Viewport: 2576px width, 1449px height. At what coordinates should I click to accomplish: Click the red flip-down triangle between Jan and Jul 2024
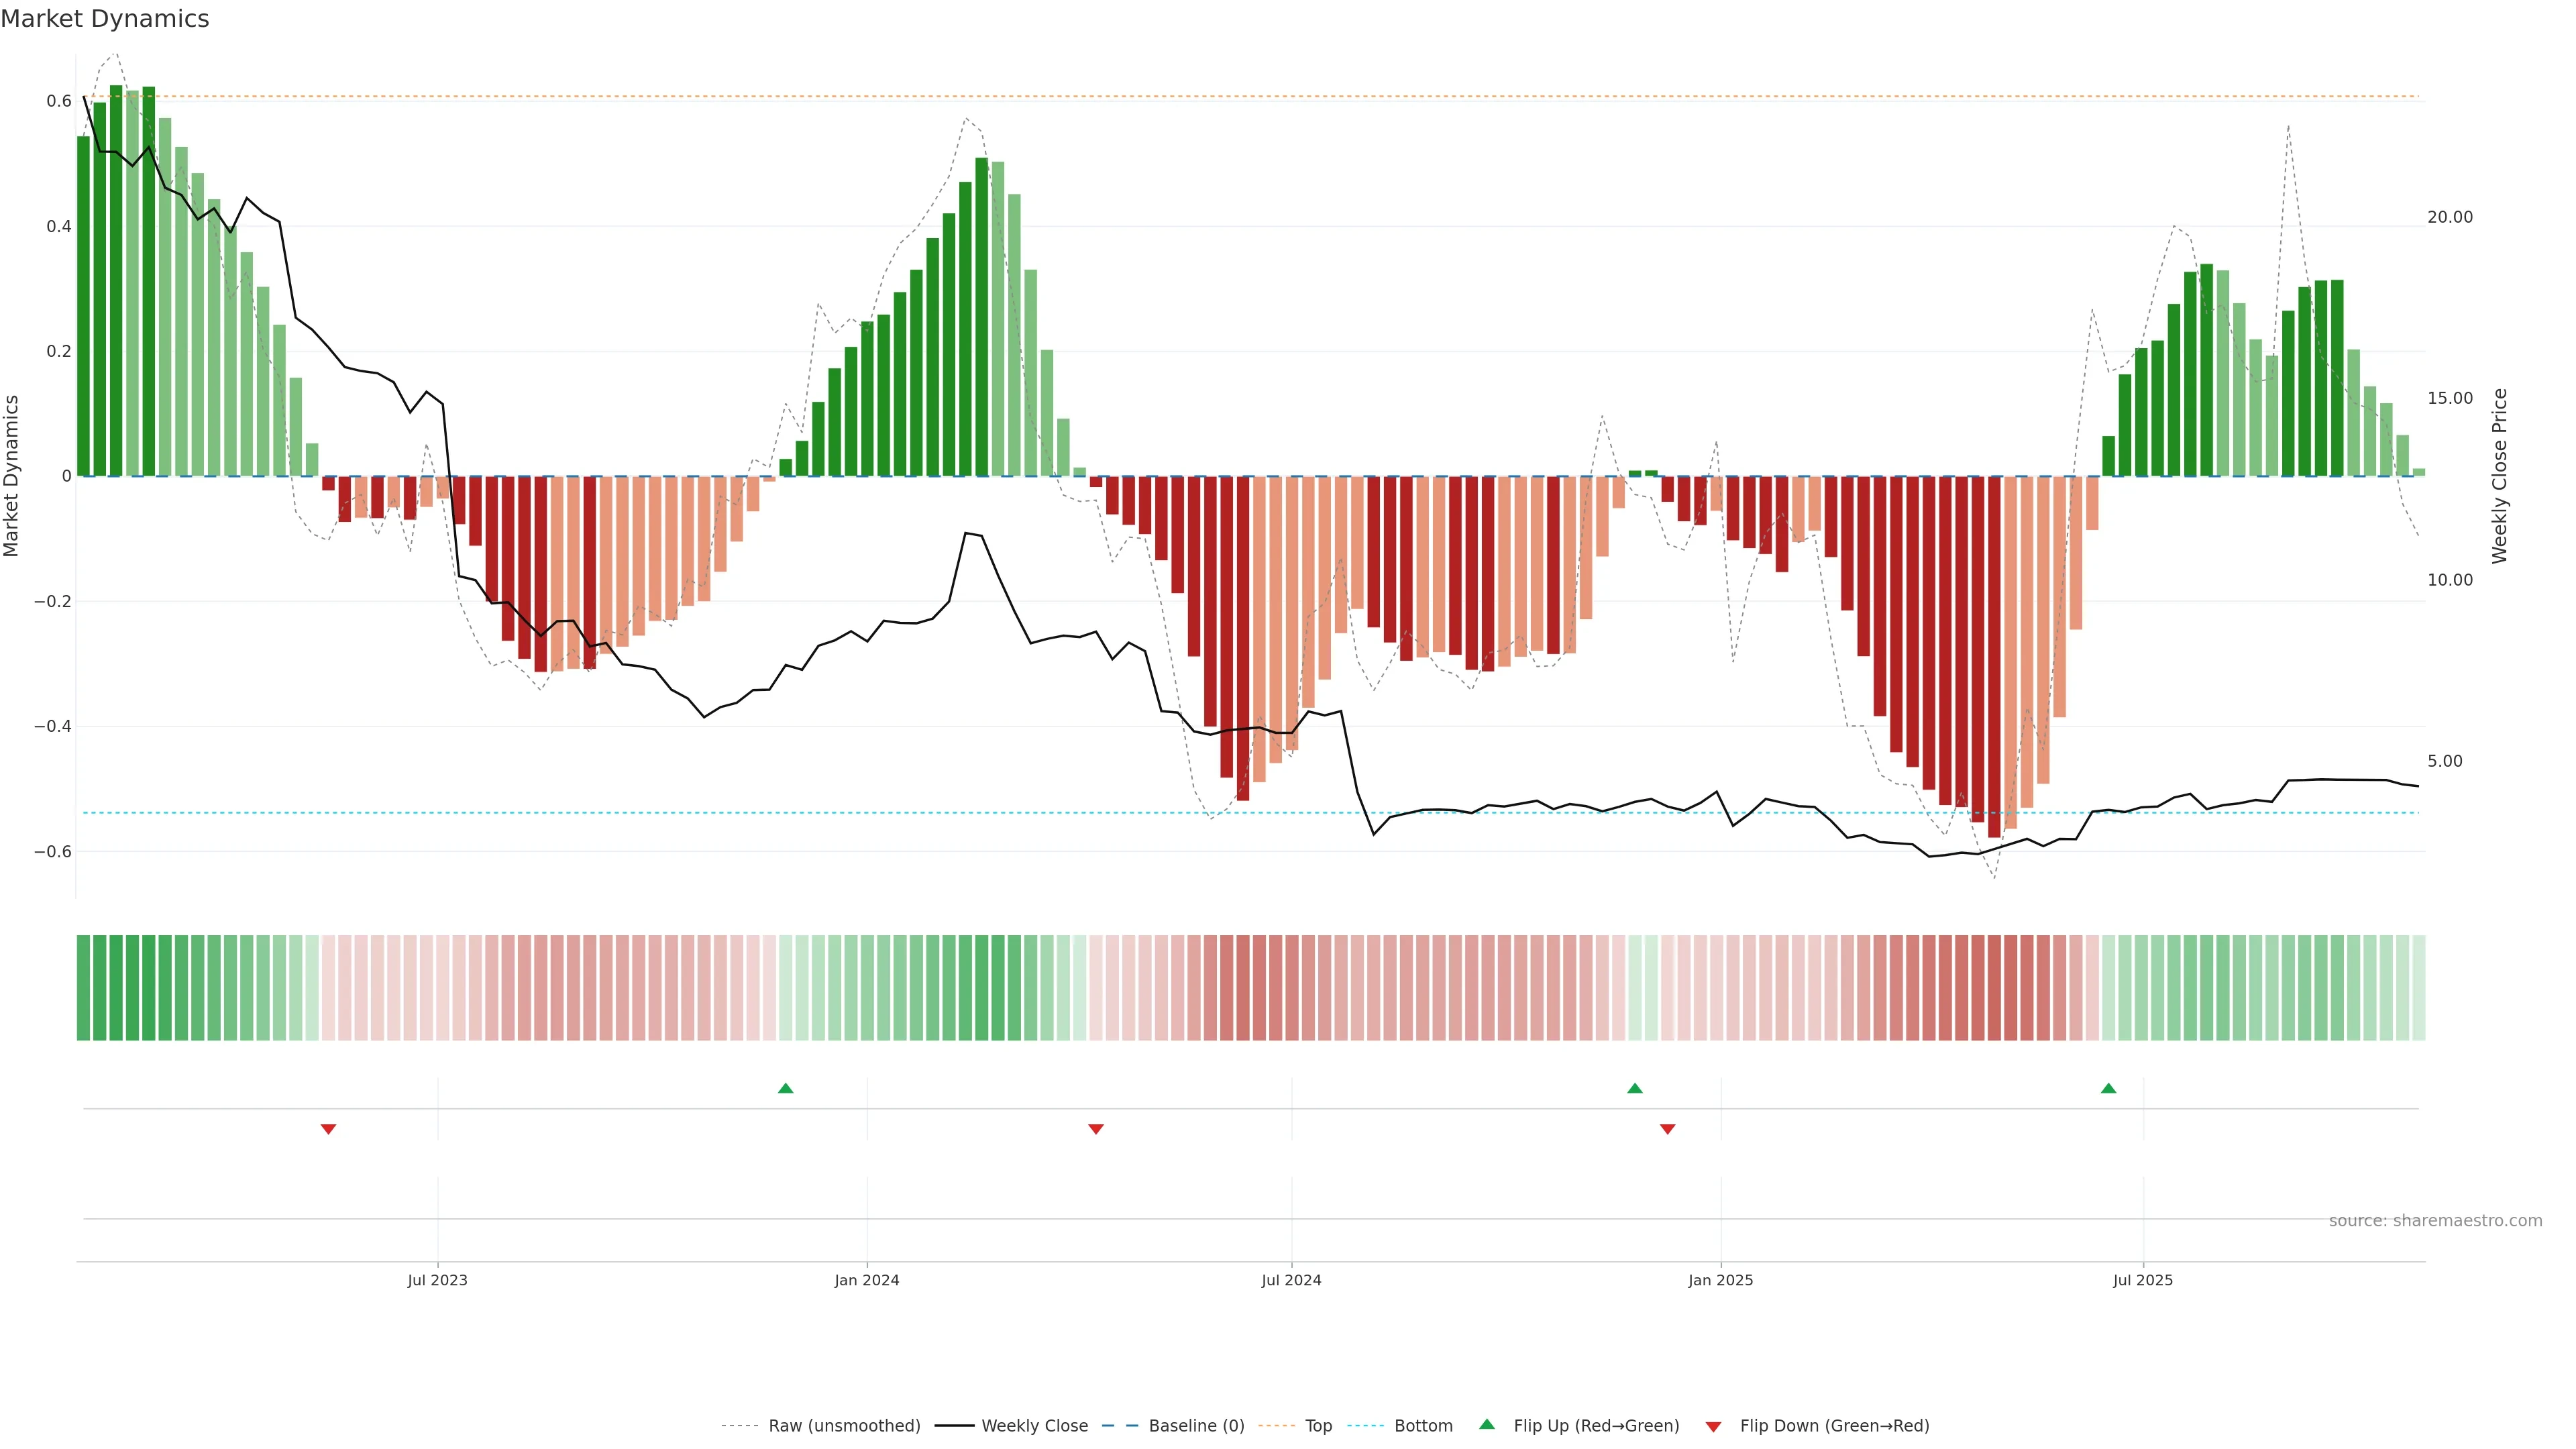point(1095,1129)
